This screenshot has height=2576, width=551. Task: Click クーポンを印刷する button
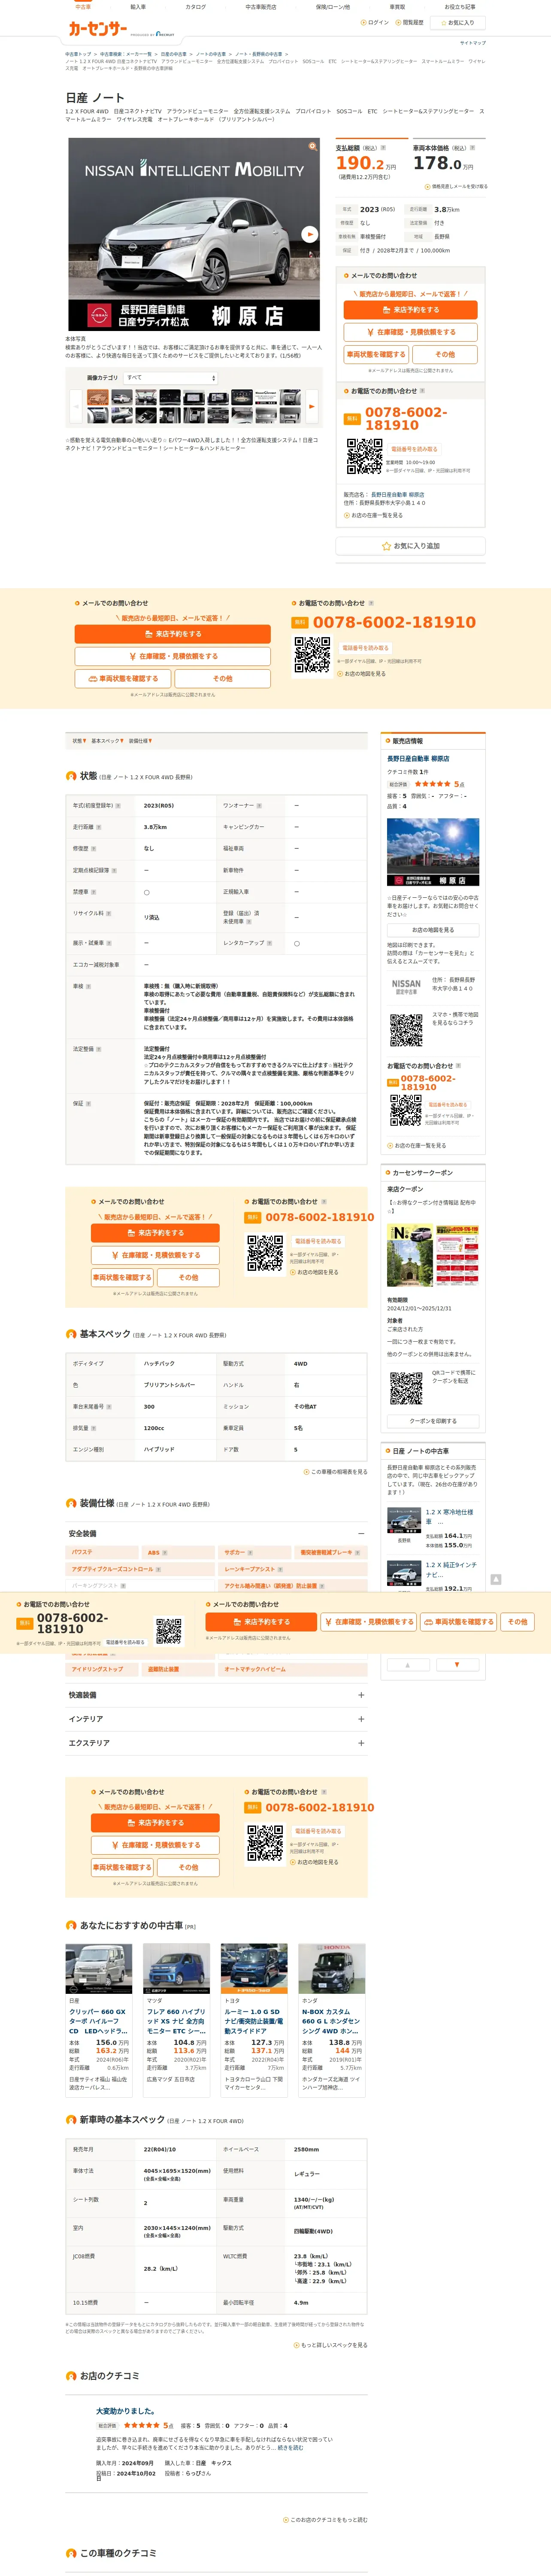point(433,1421)
